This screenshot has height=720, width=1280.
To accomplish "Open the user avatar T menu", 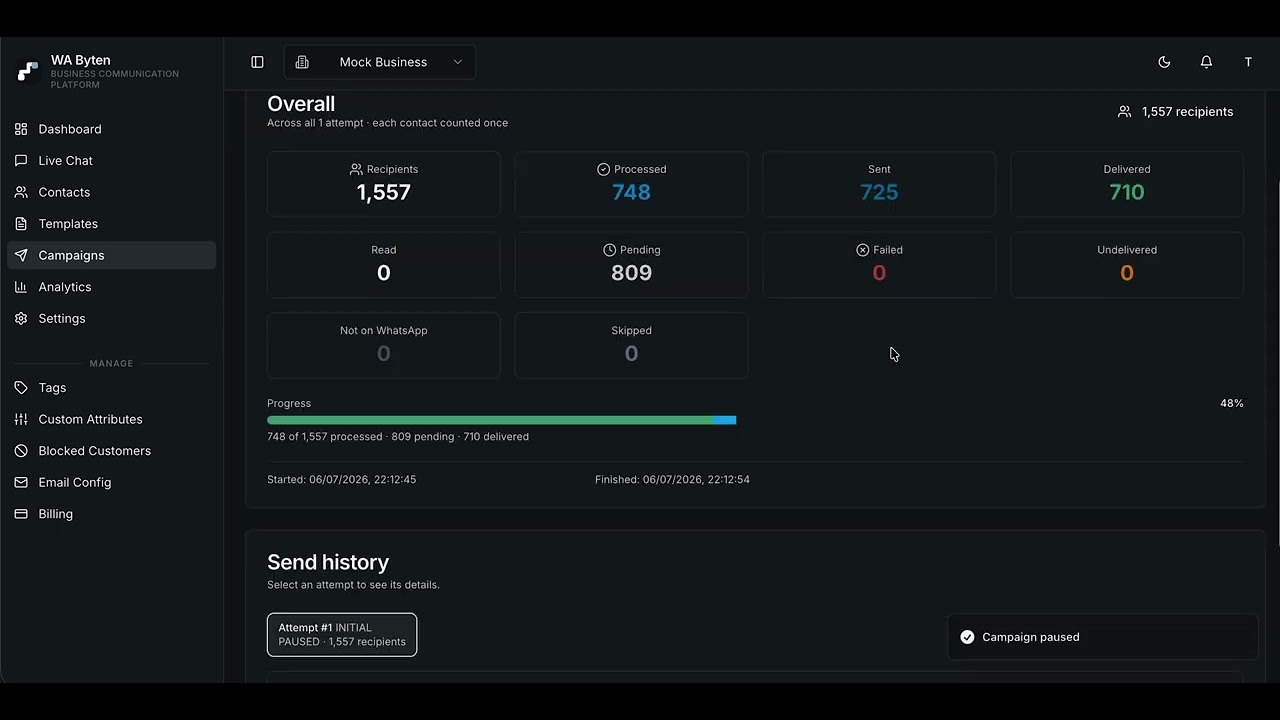I will click(1248, 62).
